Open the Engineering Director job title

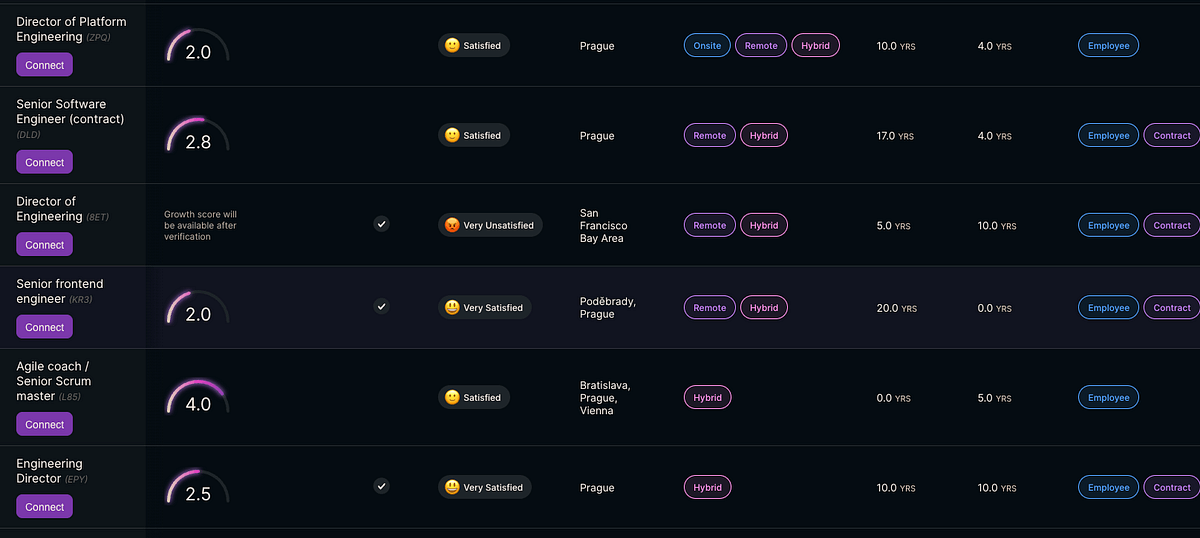49,471
